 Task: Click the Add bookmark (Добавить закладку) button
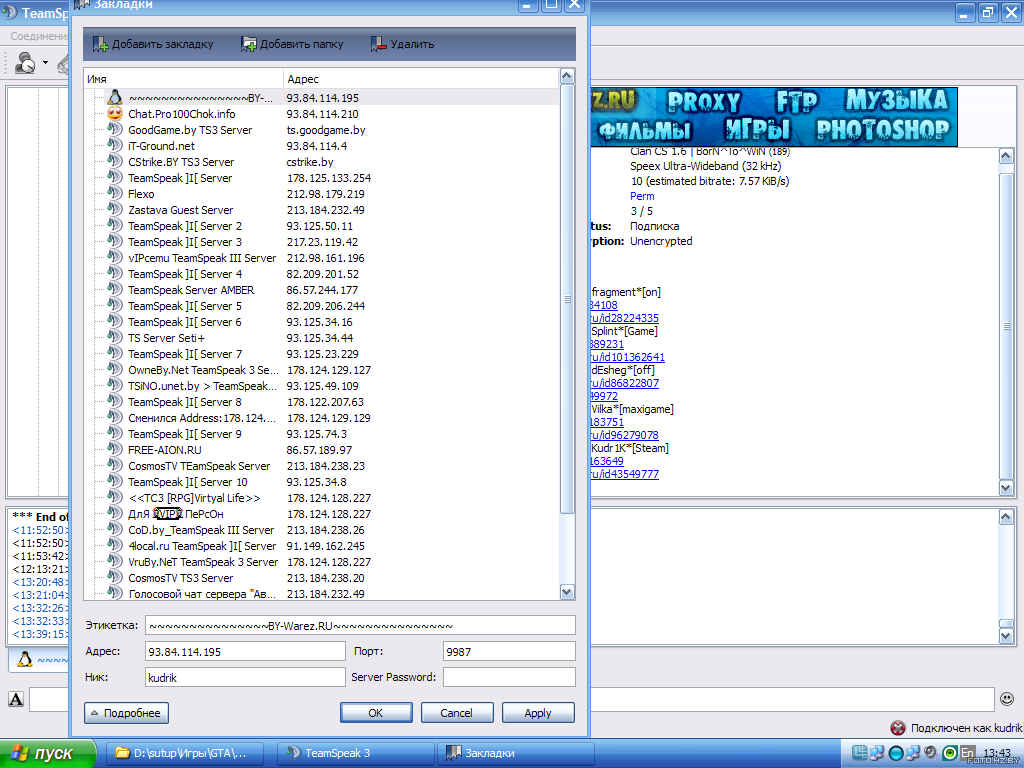[153, 44]
